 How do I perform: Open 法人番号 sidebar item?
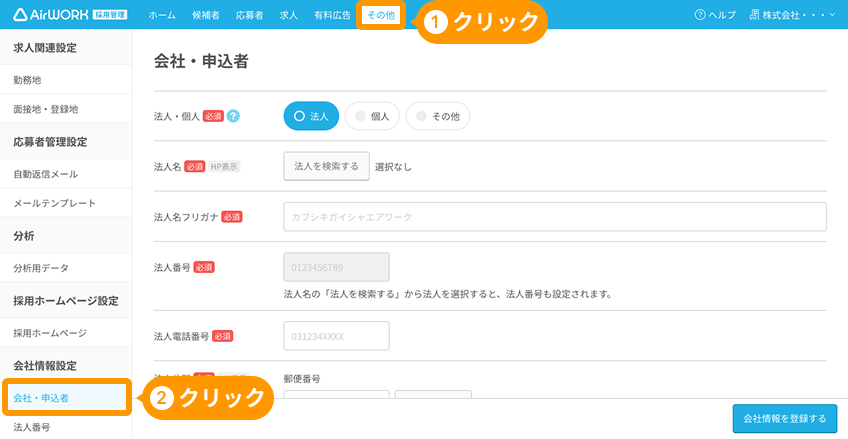coord(66,427)
